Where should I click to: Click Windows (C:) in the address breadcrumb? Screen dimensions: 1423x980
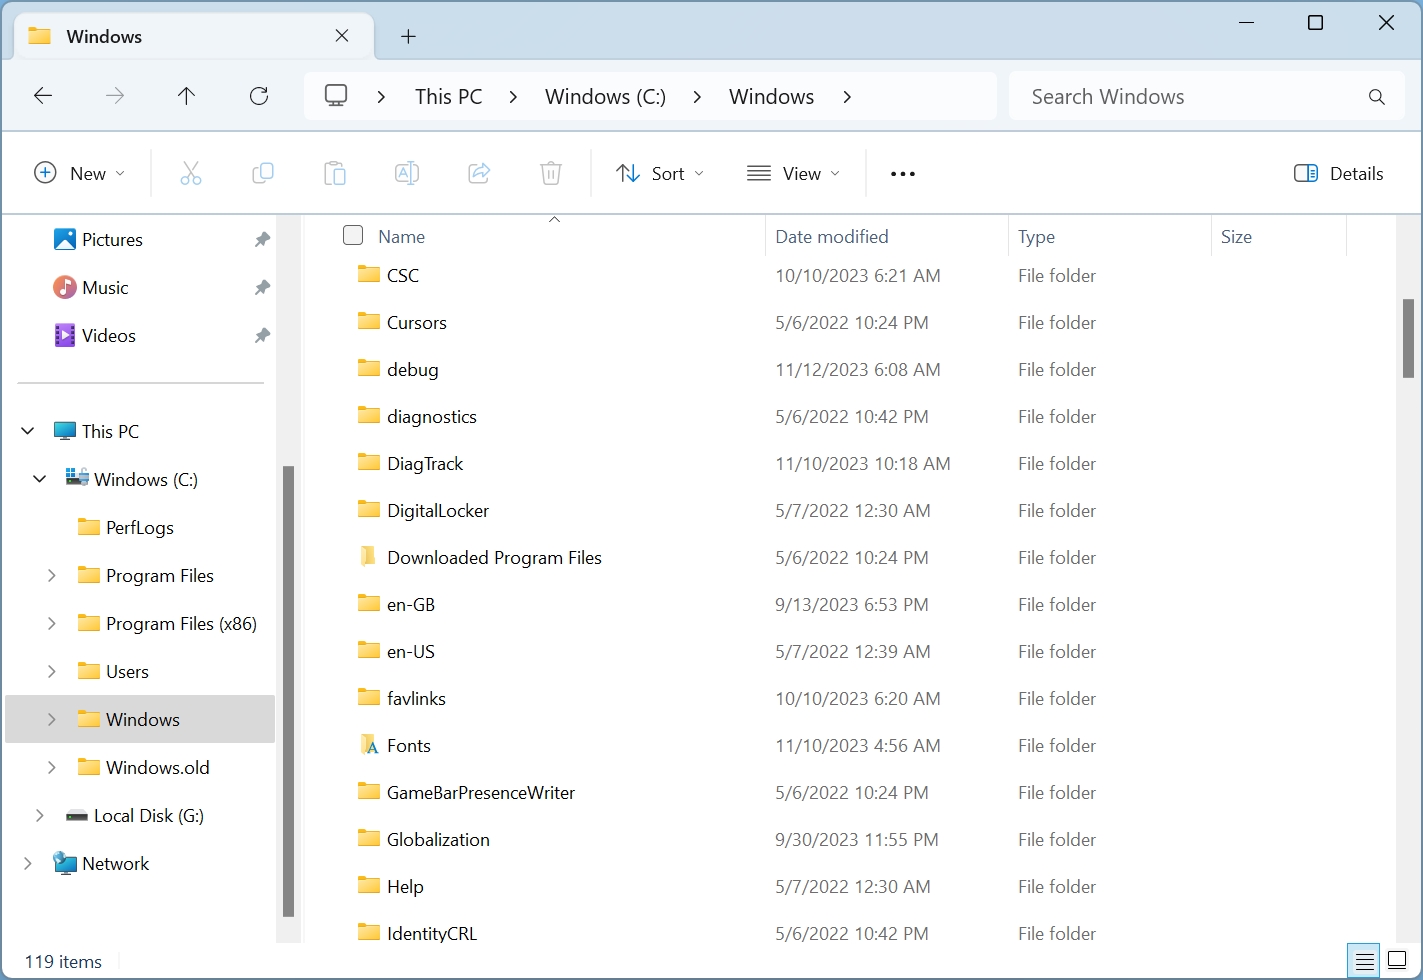pyautogui.click(x=605, y=97)
